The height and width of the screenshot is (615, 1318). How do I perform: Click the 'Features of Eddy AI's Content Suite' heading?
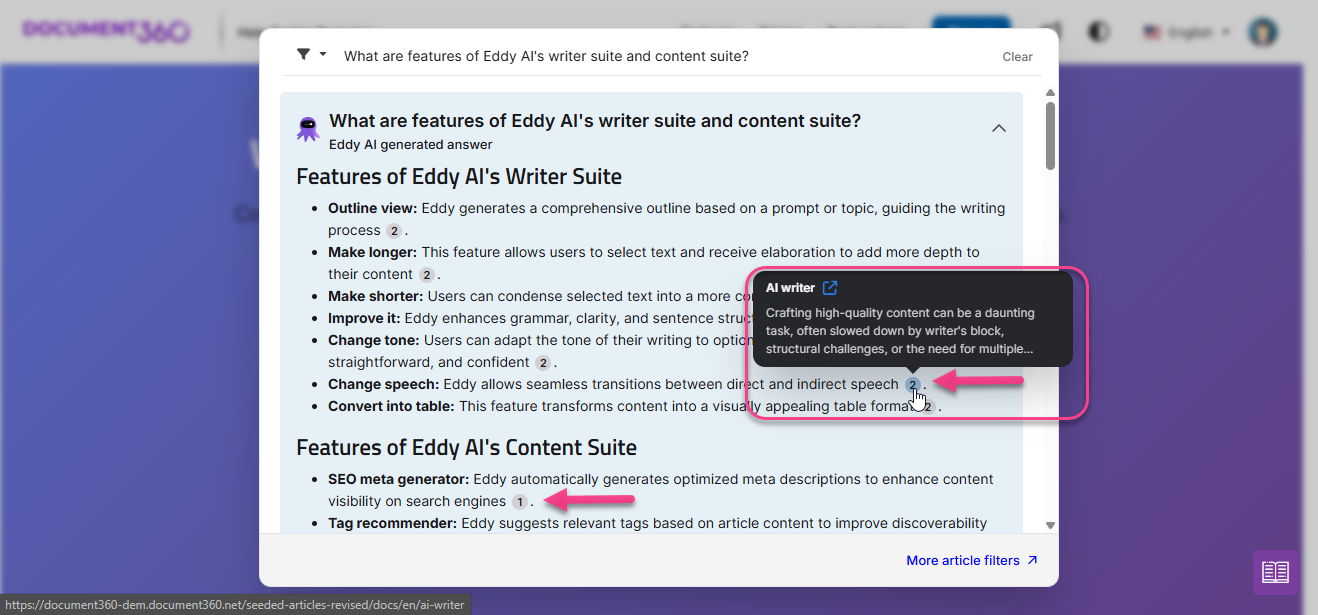pos(466,447)
